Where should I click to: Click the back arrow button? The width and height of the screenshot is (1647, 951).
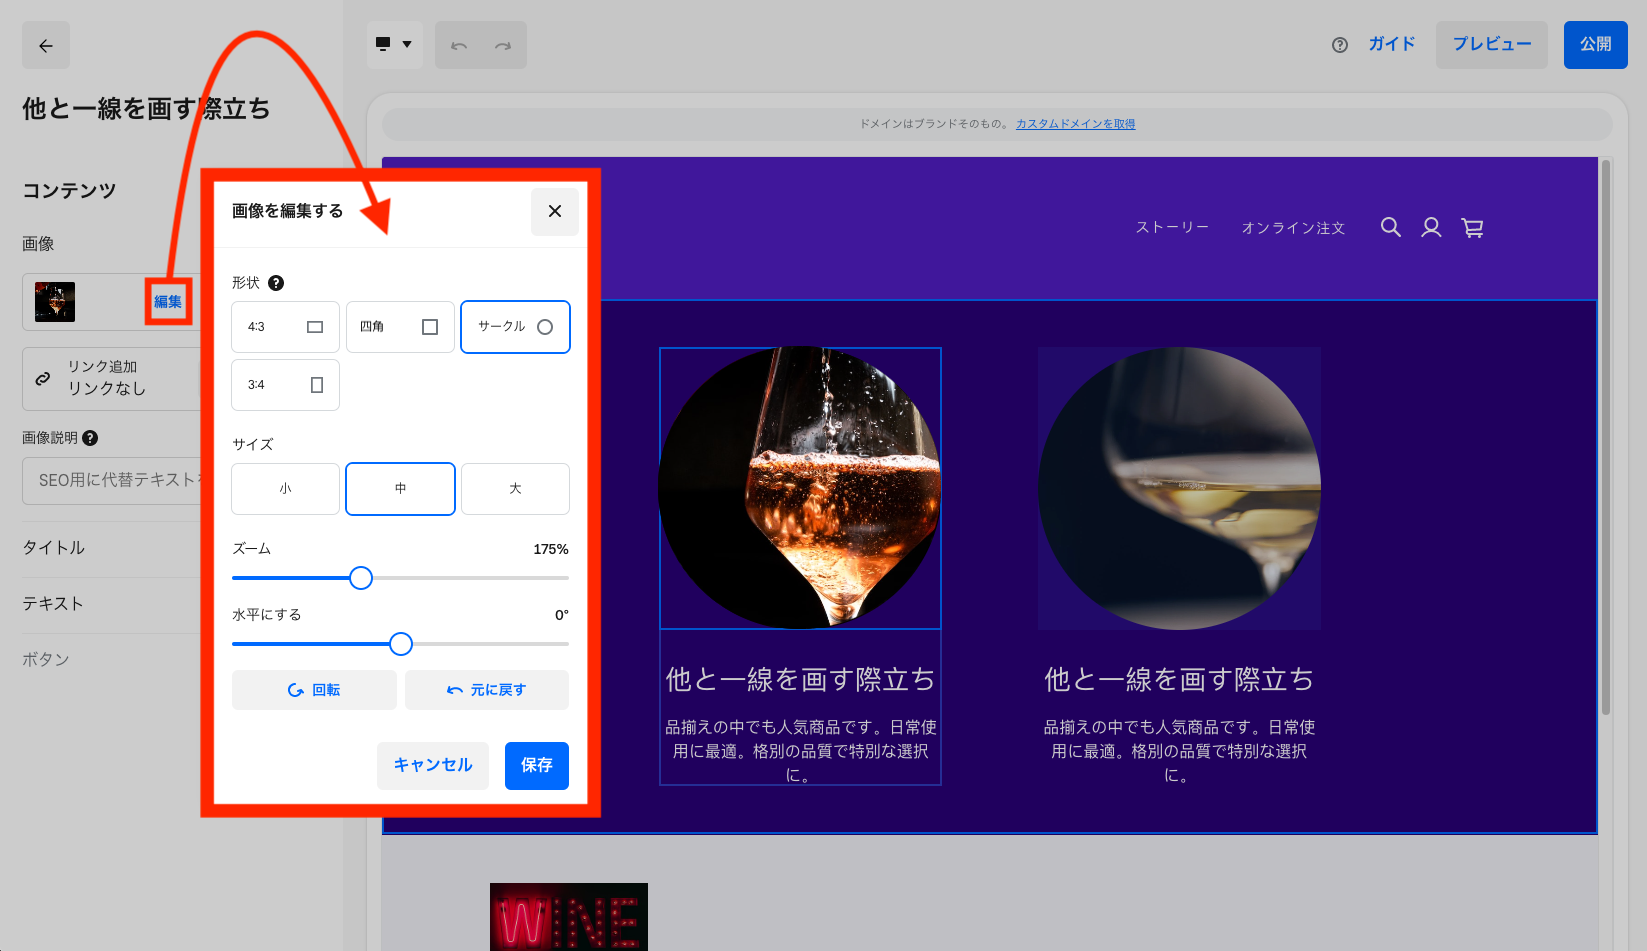[46, 45]
